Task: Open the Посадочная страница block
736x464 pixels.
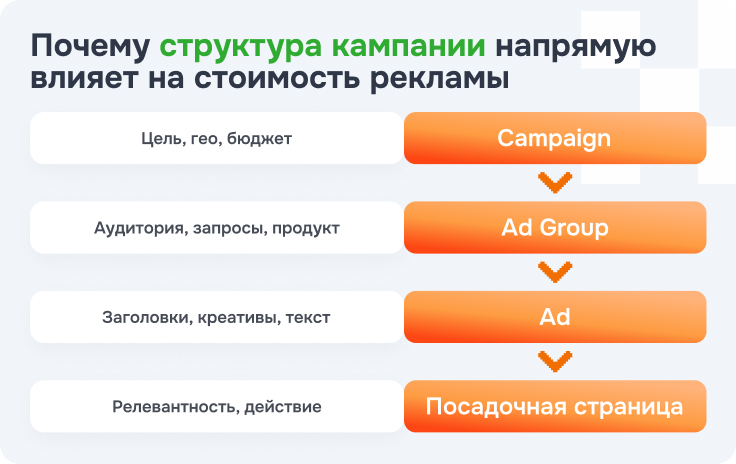Action: coord(554,407)
